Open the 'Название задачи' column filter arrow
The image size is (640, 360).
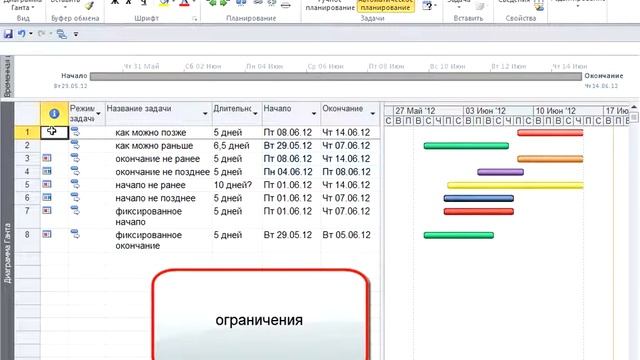tap(205, 114)
